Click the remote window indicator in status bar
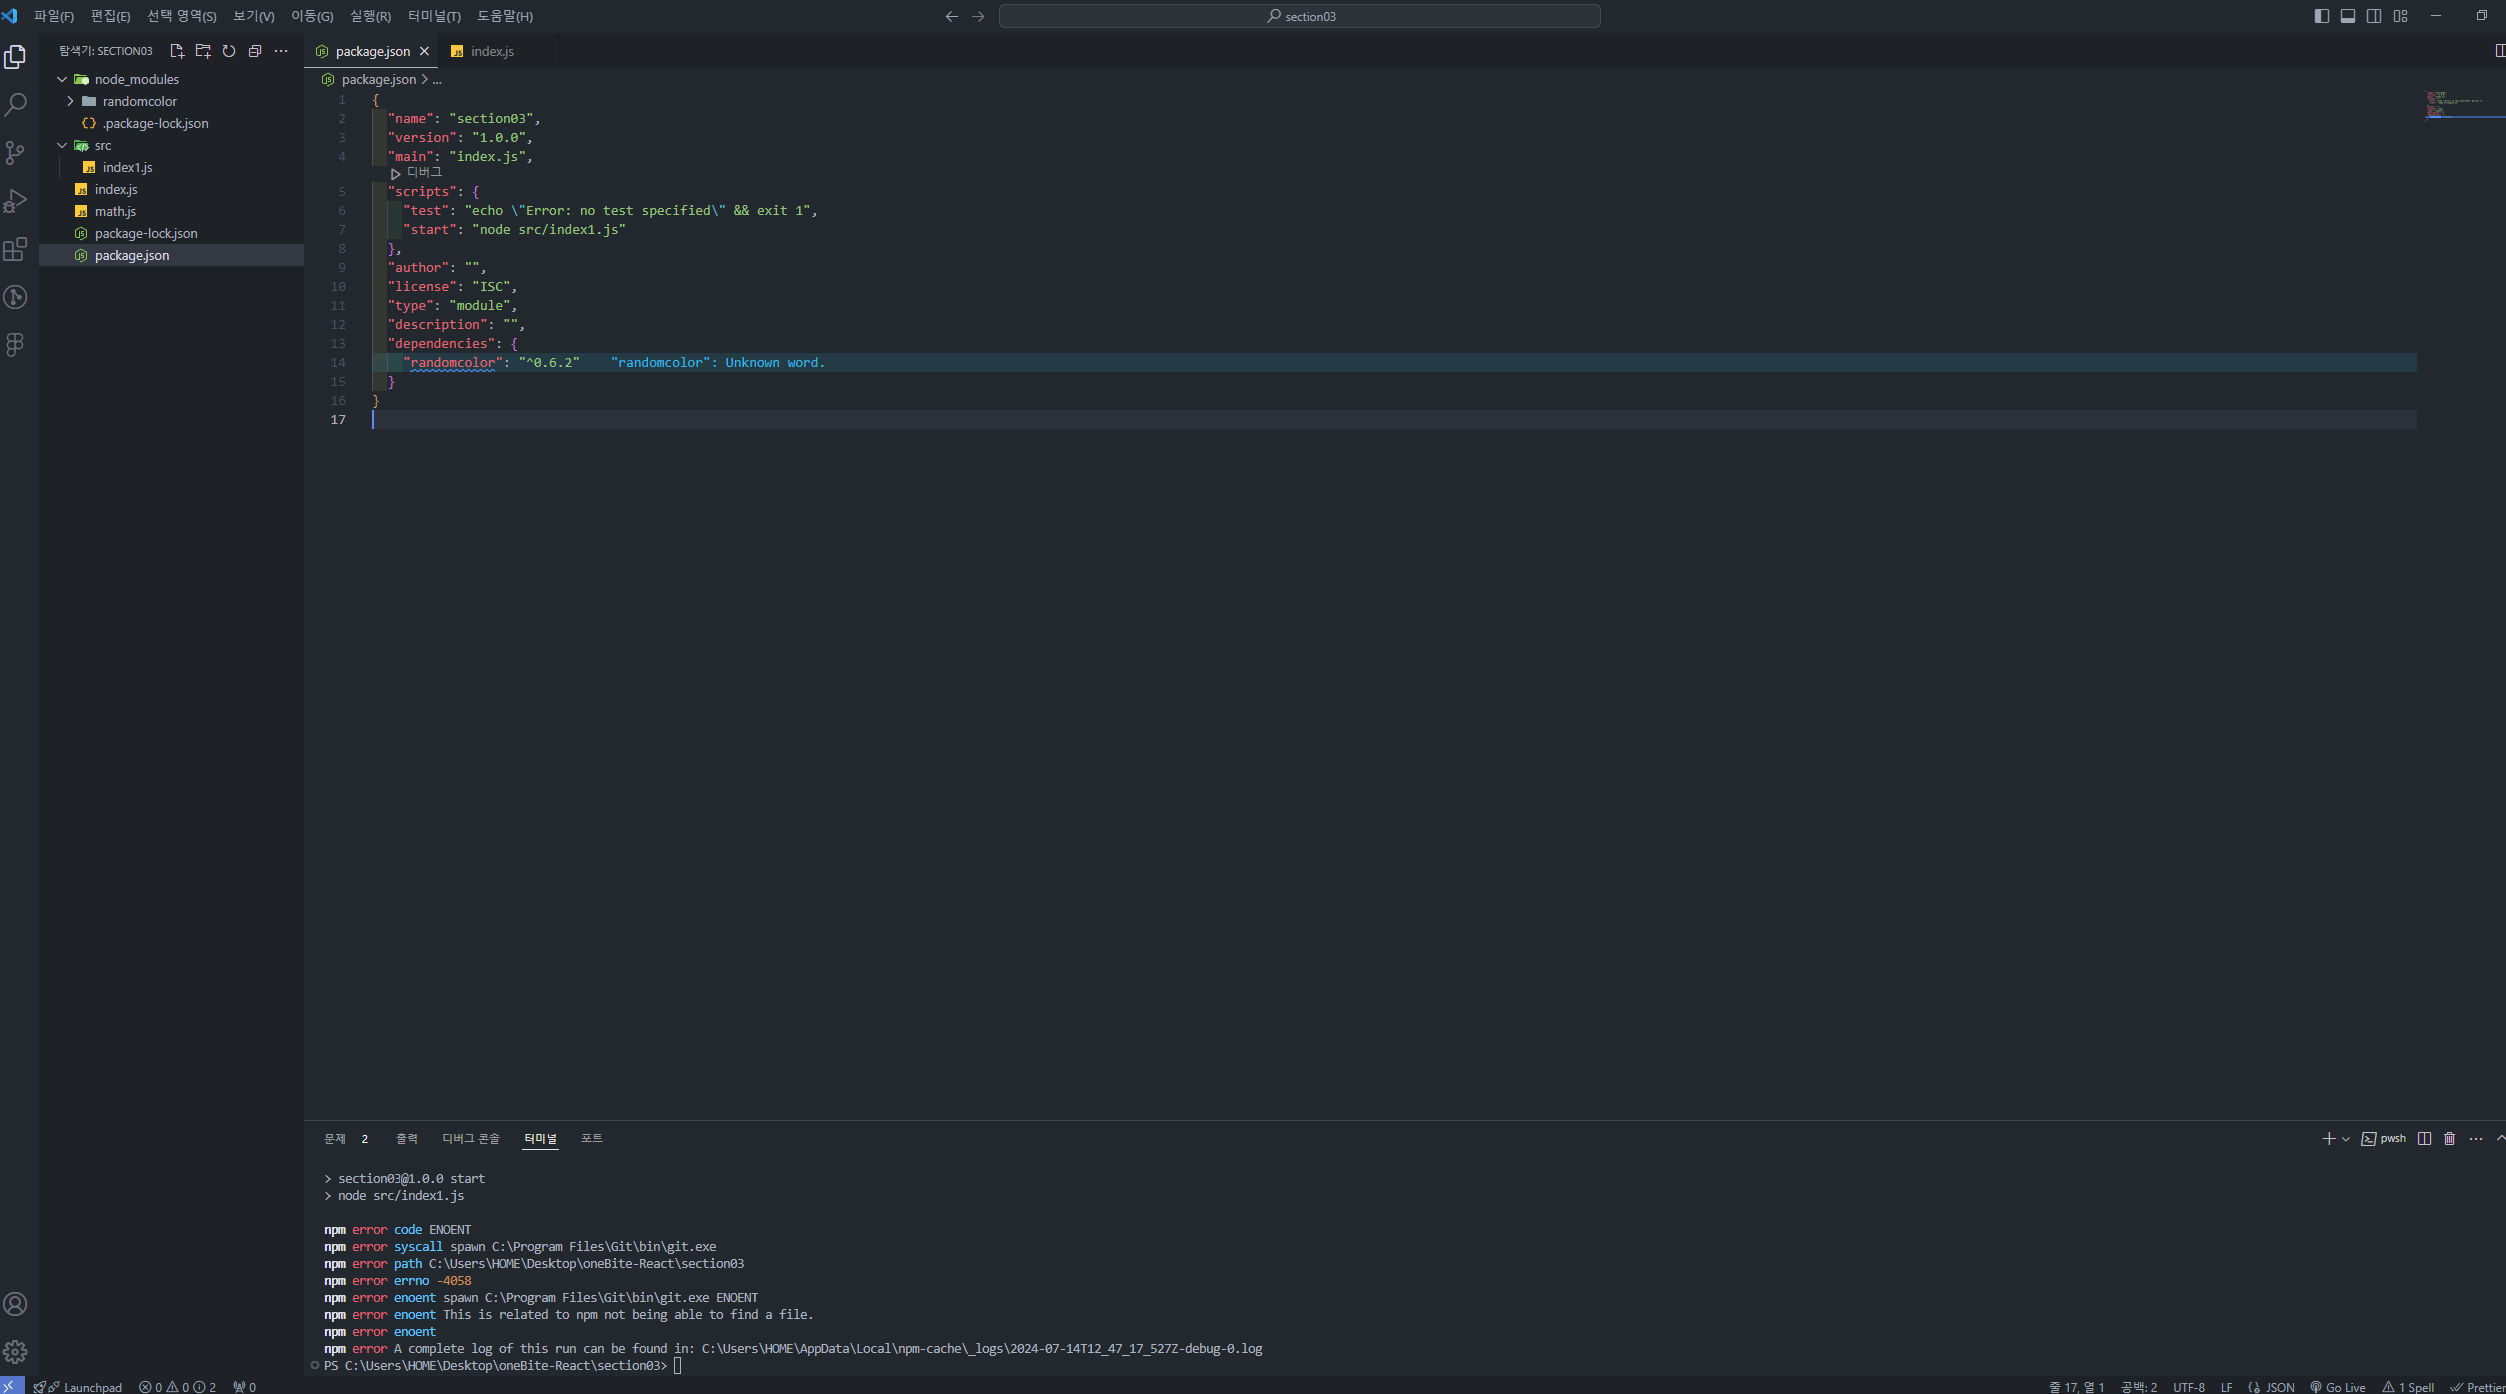The image size is (2506, 1394). pyautogui.click(x=12, y=1386)
